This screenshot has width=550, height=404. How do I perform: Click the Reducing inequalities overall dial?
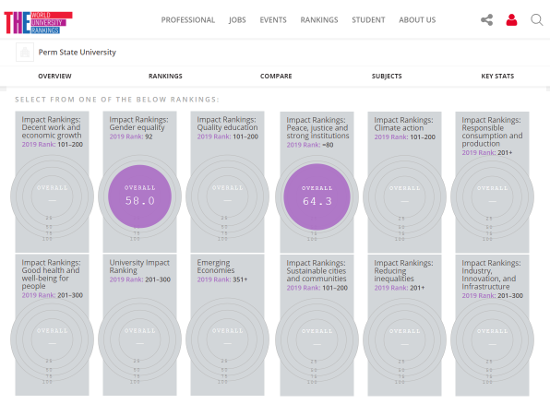[x=404, y=340]
